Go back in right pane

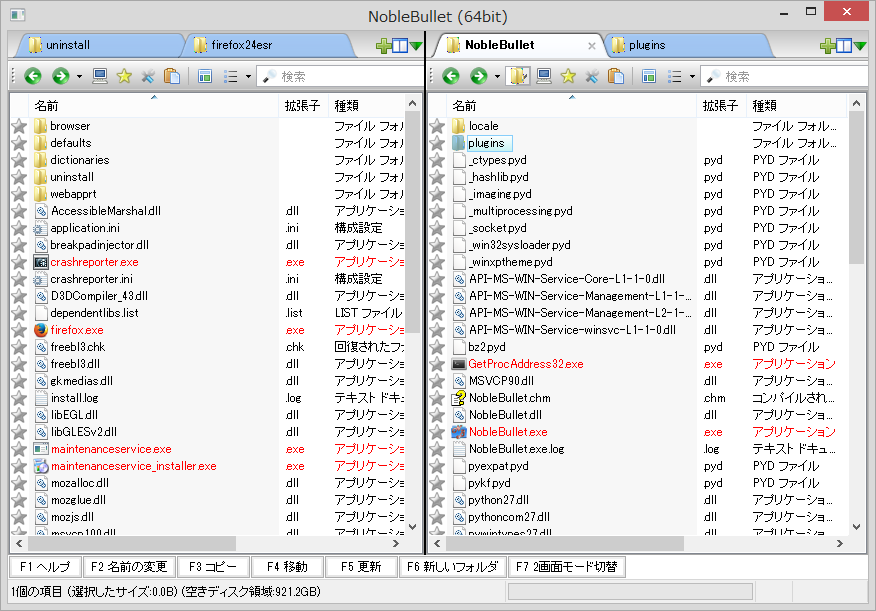[x=451, y=76]
